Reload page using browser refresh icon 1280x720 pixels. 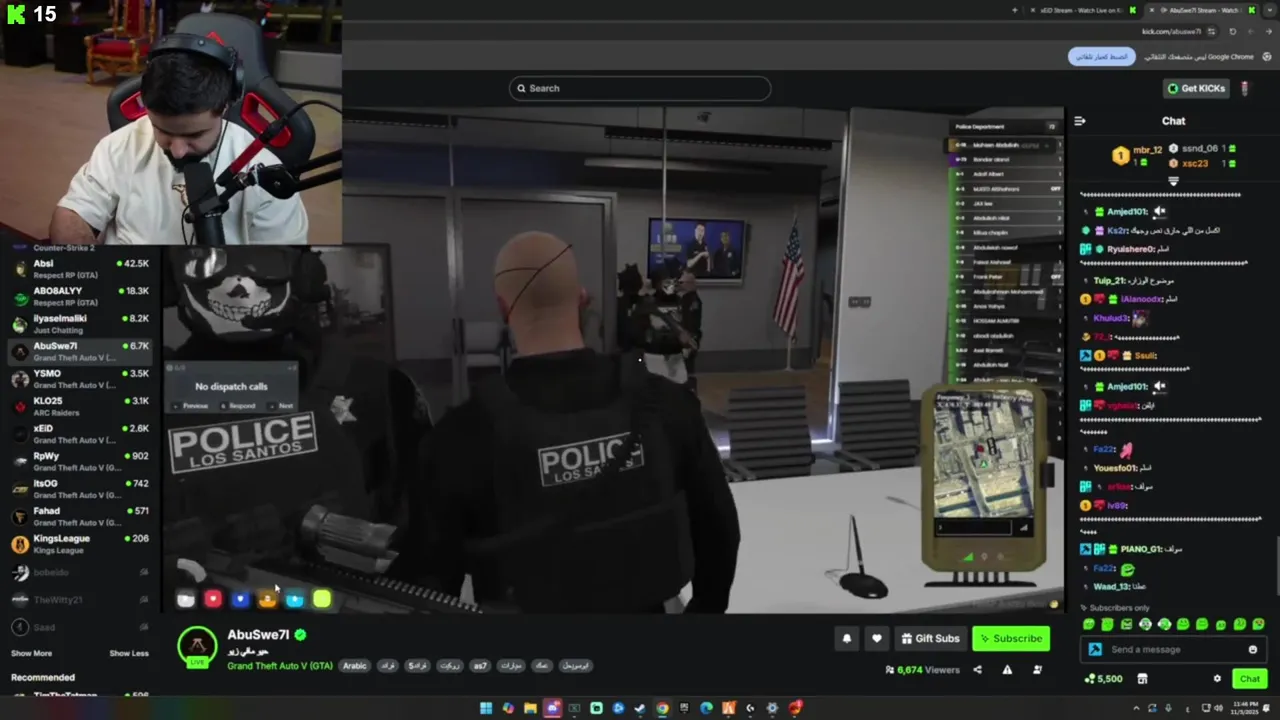[x=1232, y=32]
